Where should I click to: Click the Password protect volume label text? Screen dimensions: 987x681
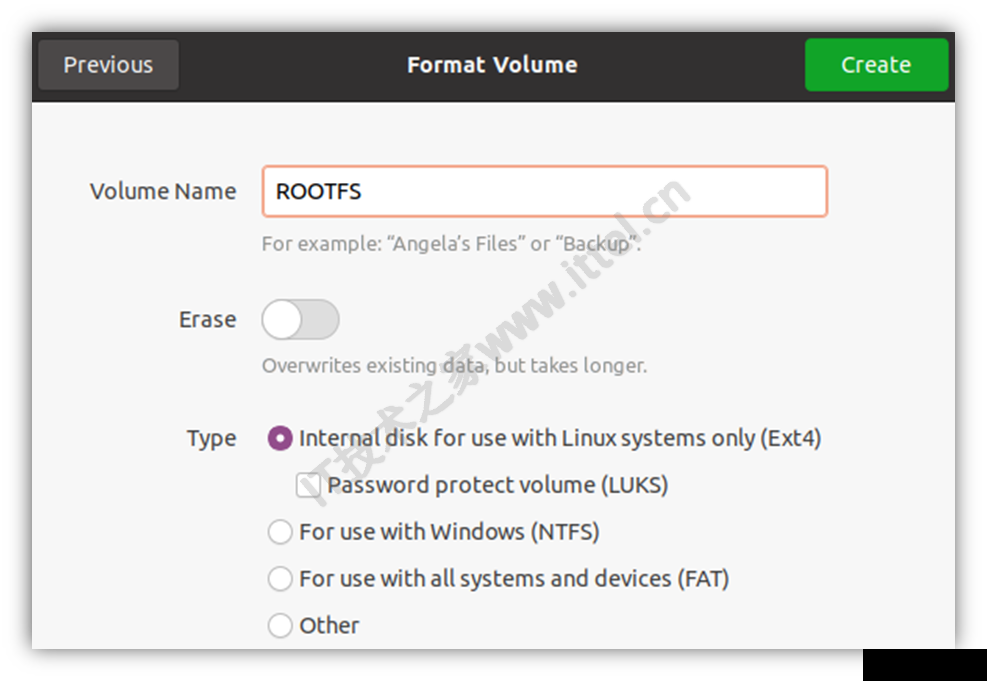click(x=498, y=485)
